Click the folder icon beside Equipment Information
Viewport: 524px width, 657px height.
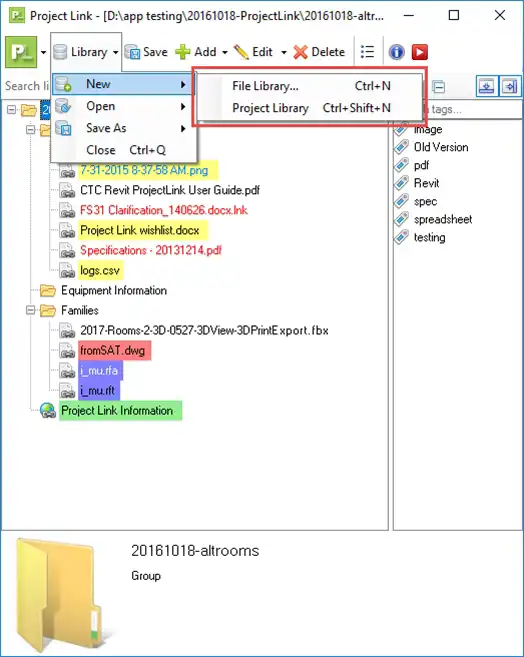pos(48,290)
